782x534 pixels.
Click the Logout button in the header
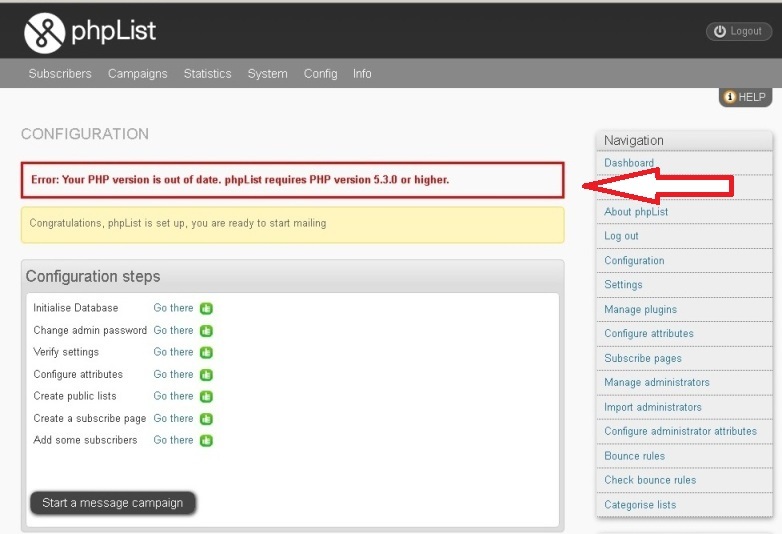pos(739,31)
